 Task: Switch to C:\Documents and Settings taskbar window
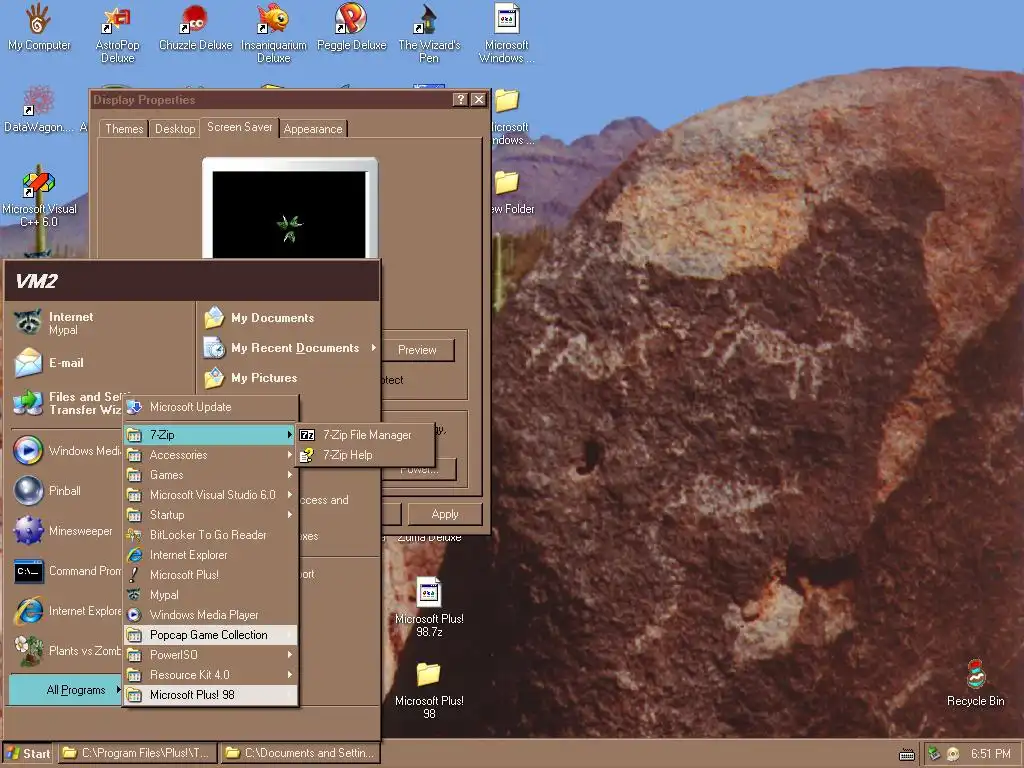coord(300,754)
